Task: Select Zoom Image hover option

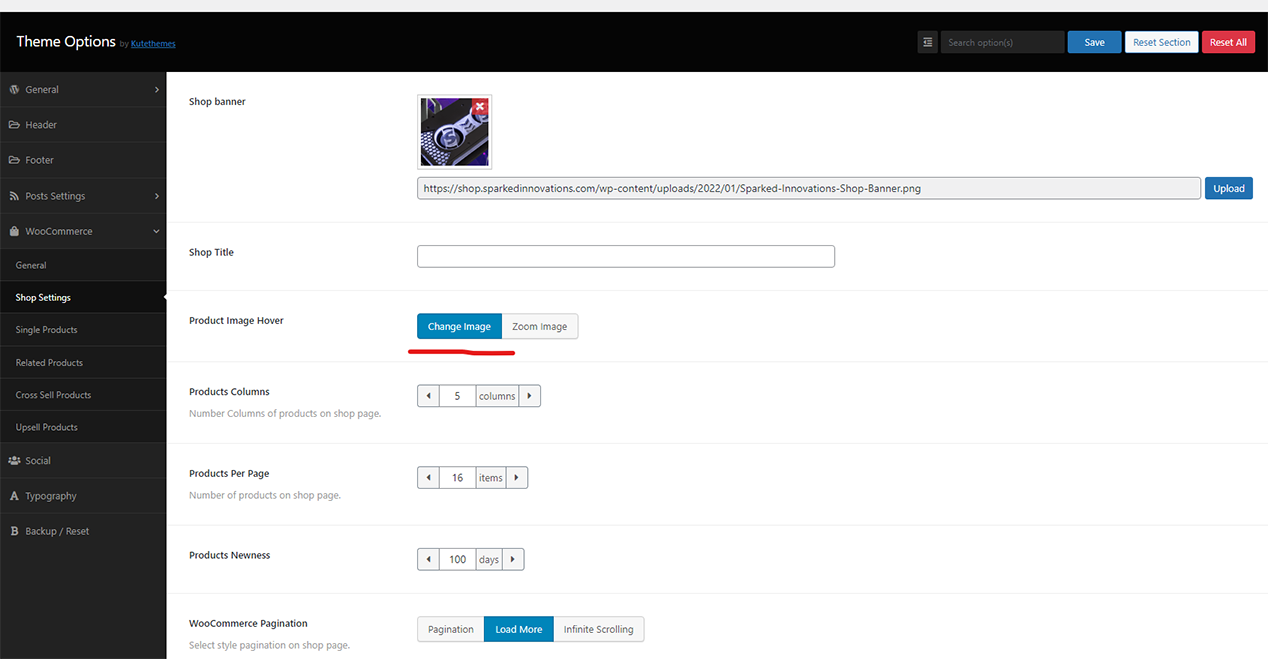Action: click(x=540, y=326)
